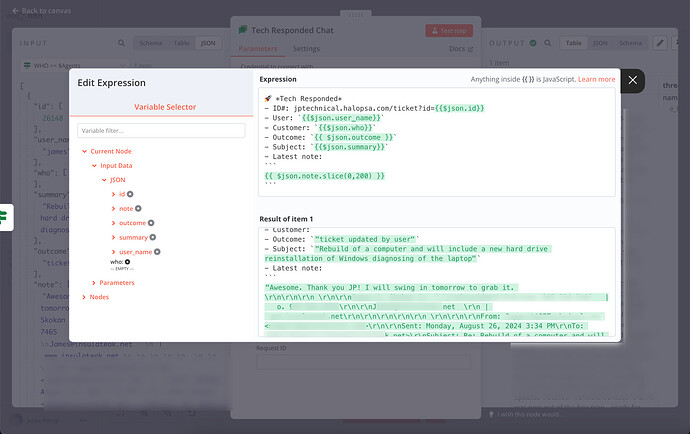Screen dimensions: 690x434
Task: Expand the Parameters tree node
Action: click(x=94, y=283)
